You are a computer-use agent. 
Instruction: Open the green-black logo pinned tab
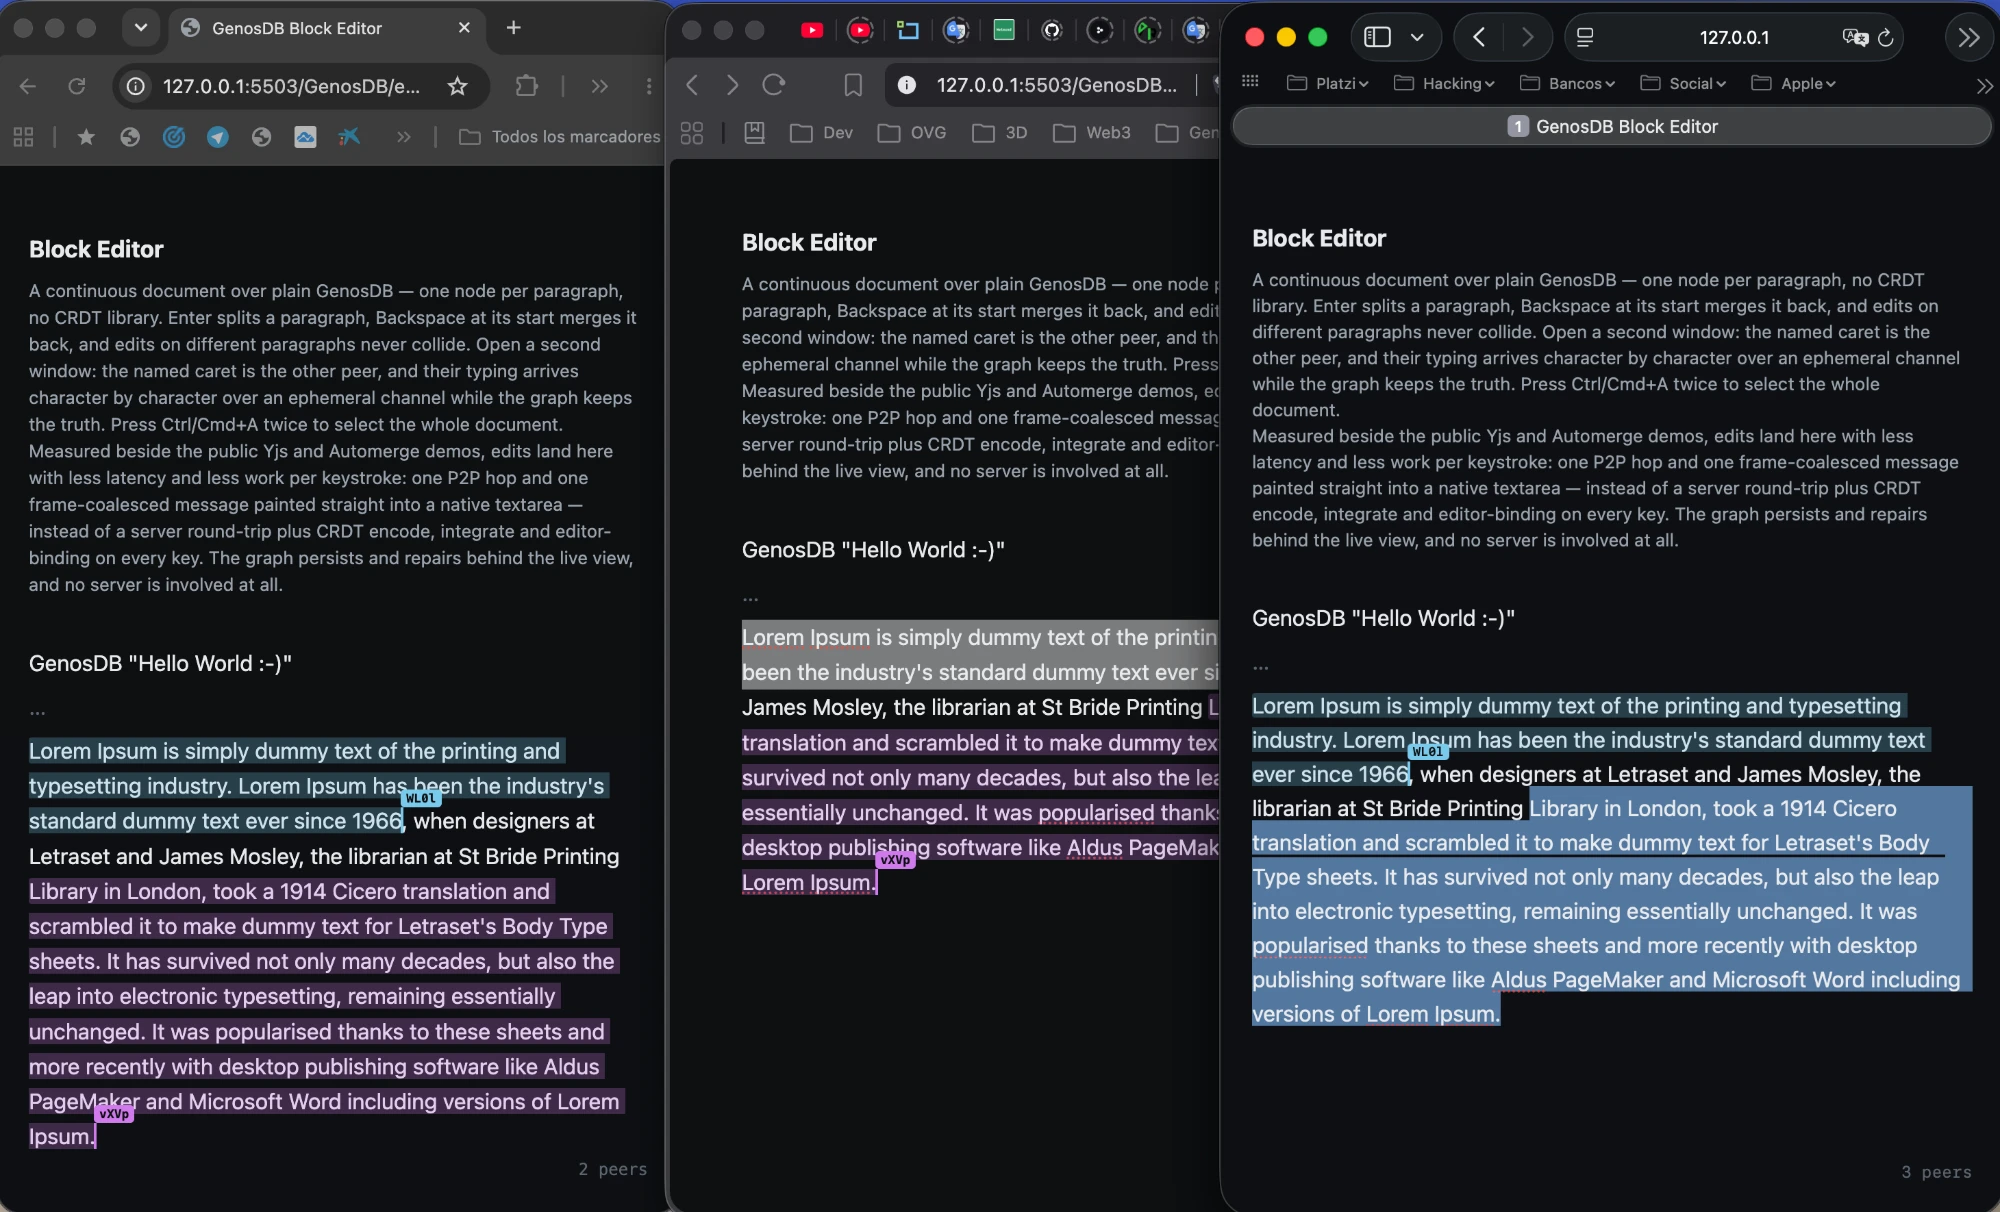pos(1148,31)
